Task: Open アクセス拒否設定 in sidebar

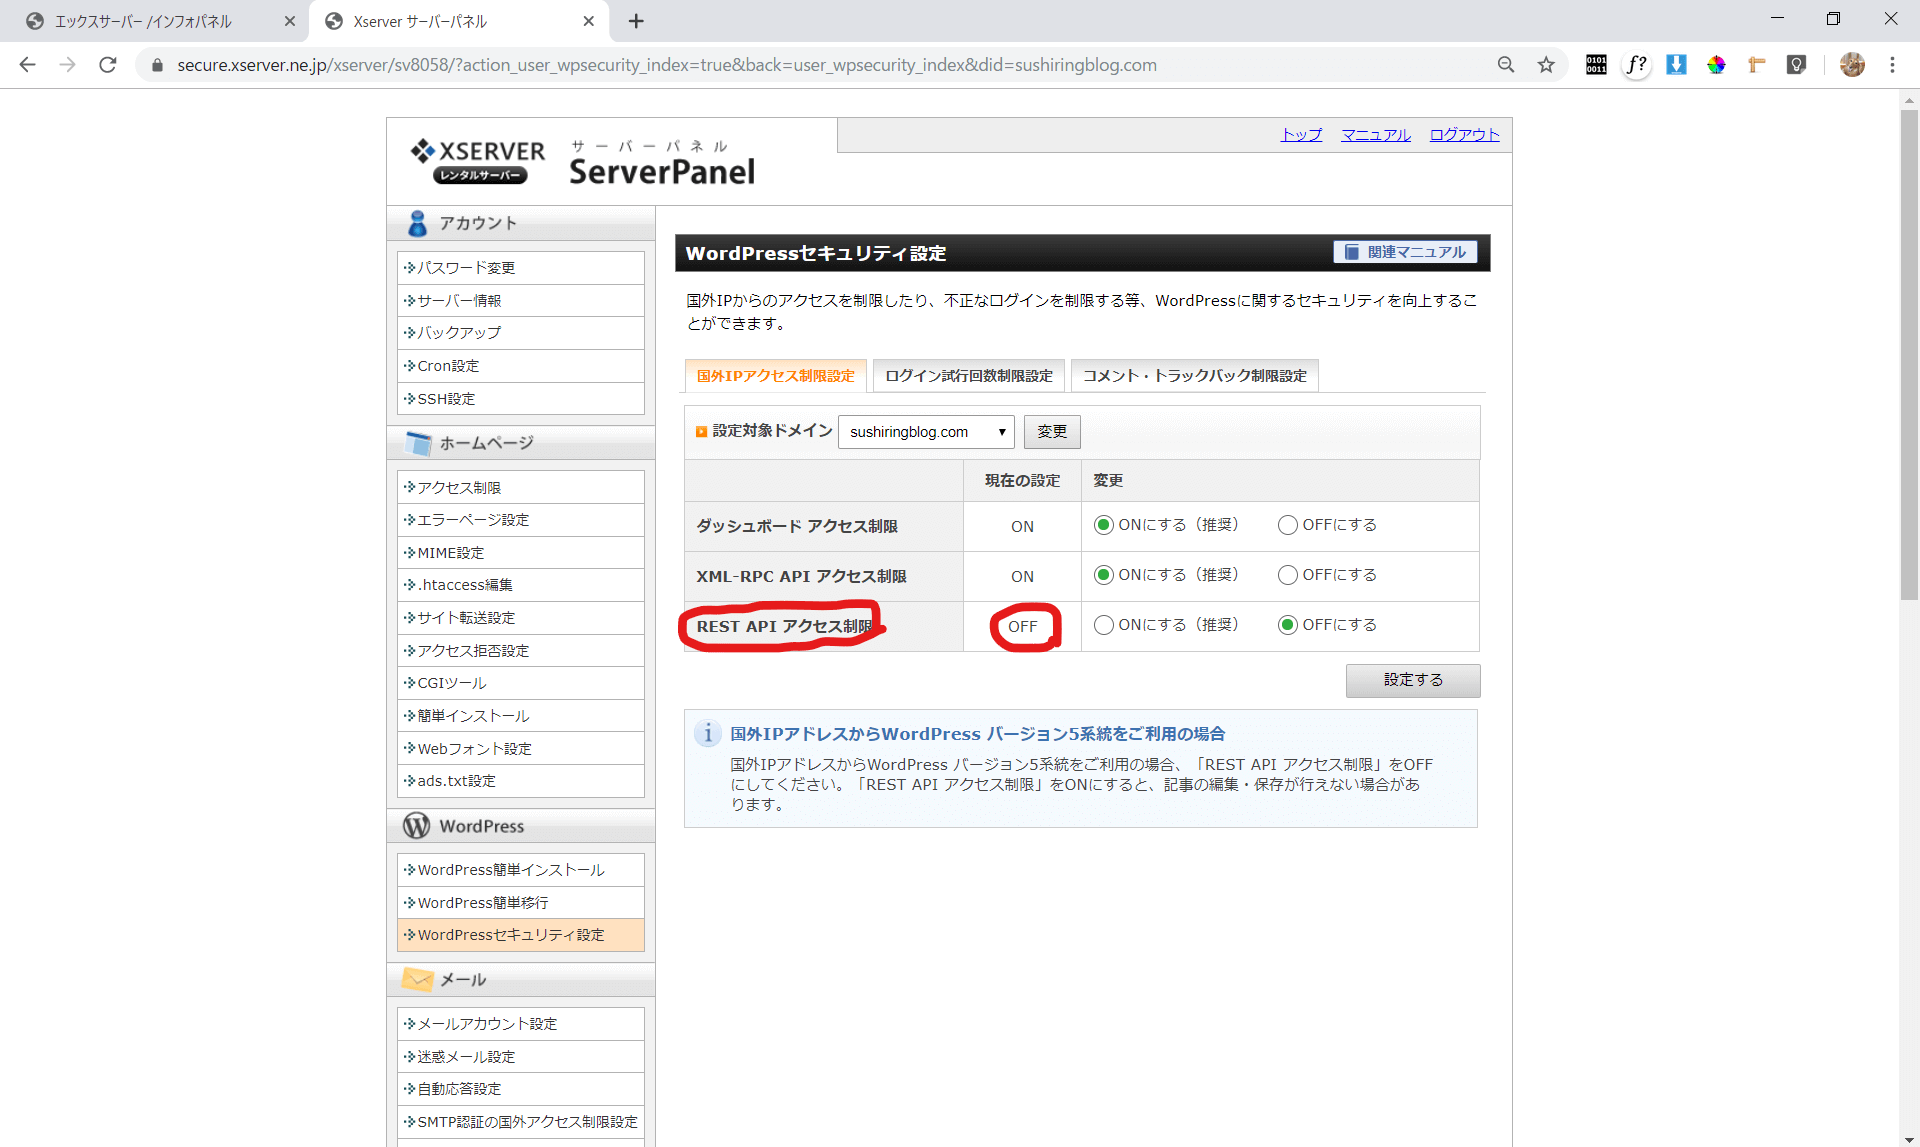Action: pyautogui.click(x=520, y=651)
